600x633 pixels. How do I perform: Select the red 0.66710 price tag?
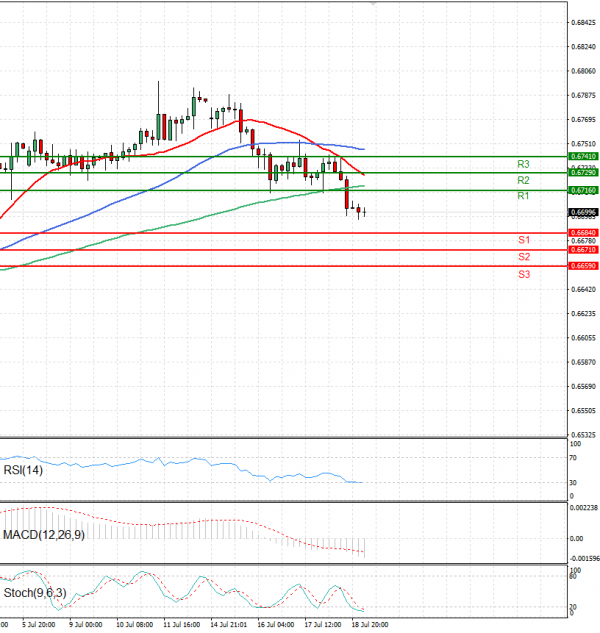(583, 250)
